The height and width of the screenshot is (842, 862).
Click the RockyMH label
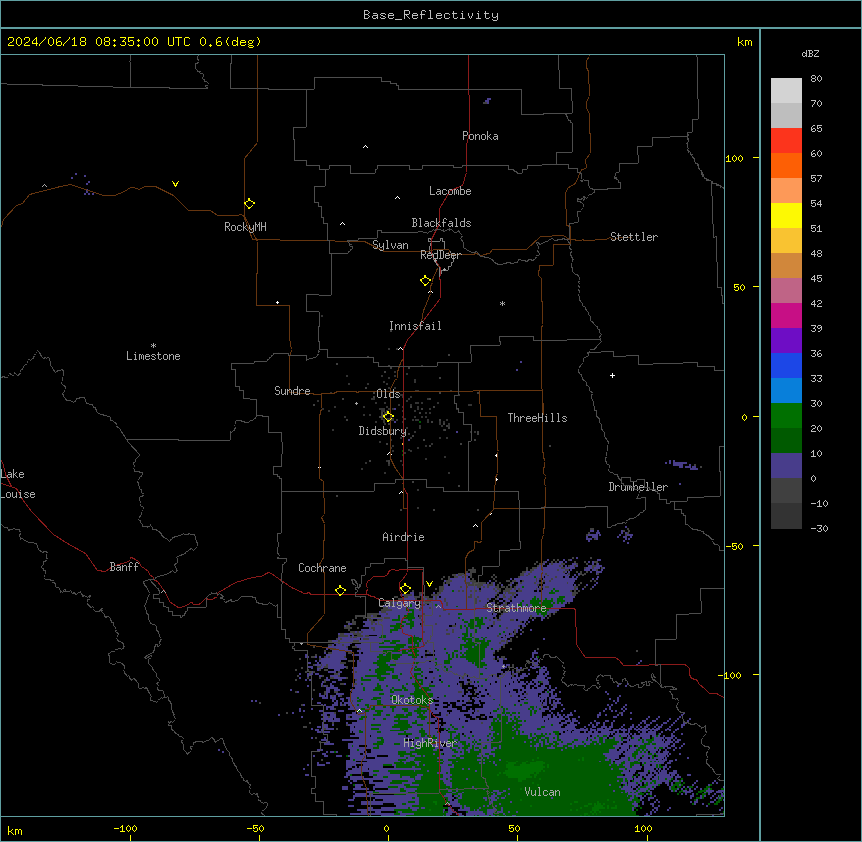click(245, 227)
